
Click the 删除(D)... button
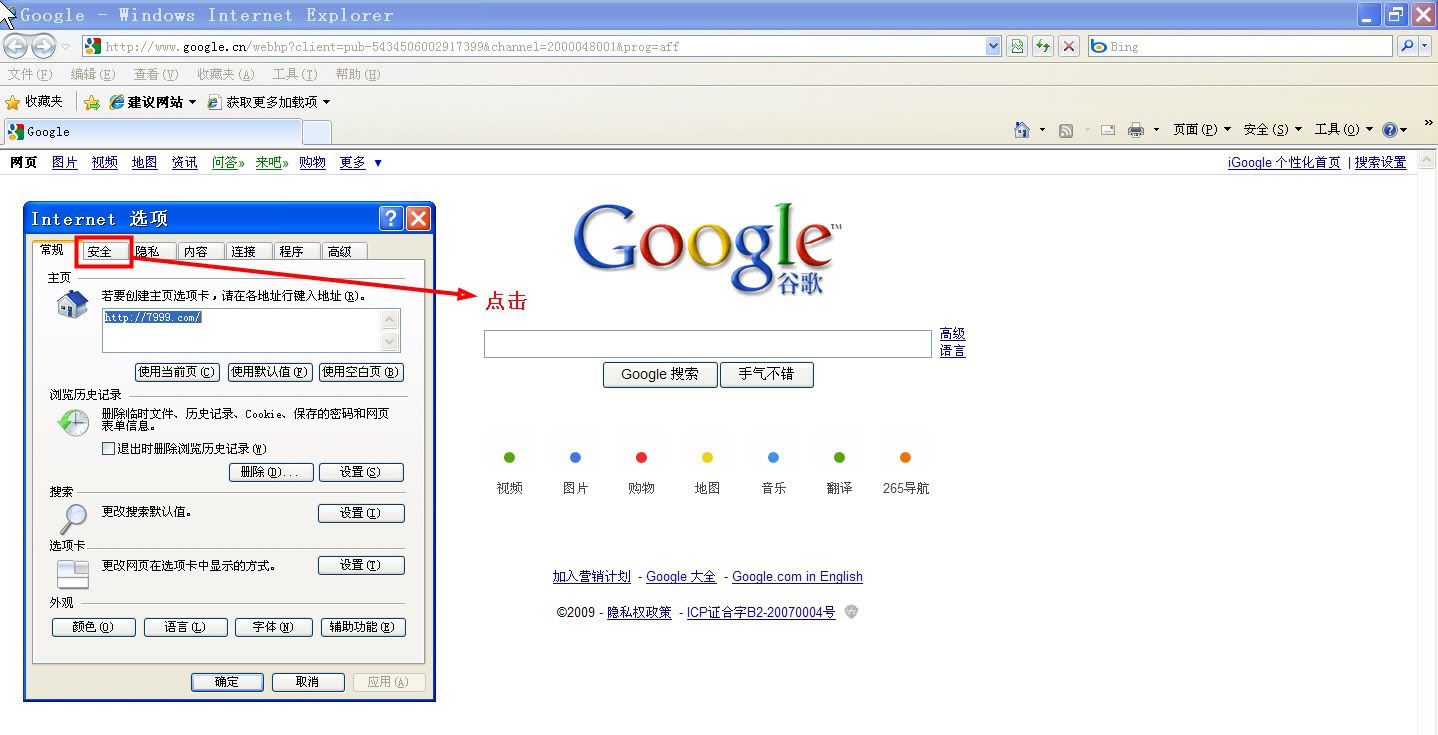(x=271, y=472)
